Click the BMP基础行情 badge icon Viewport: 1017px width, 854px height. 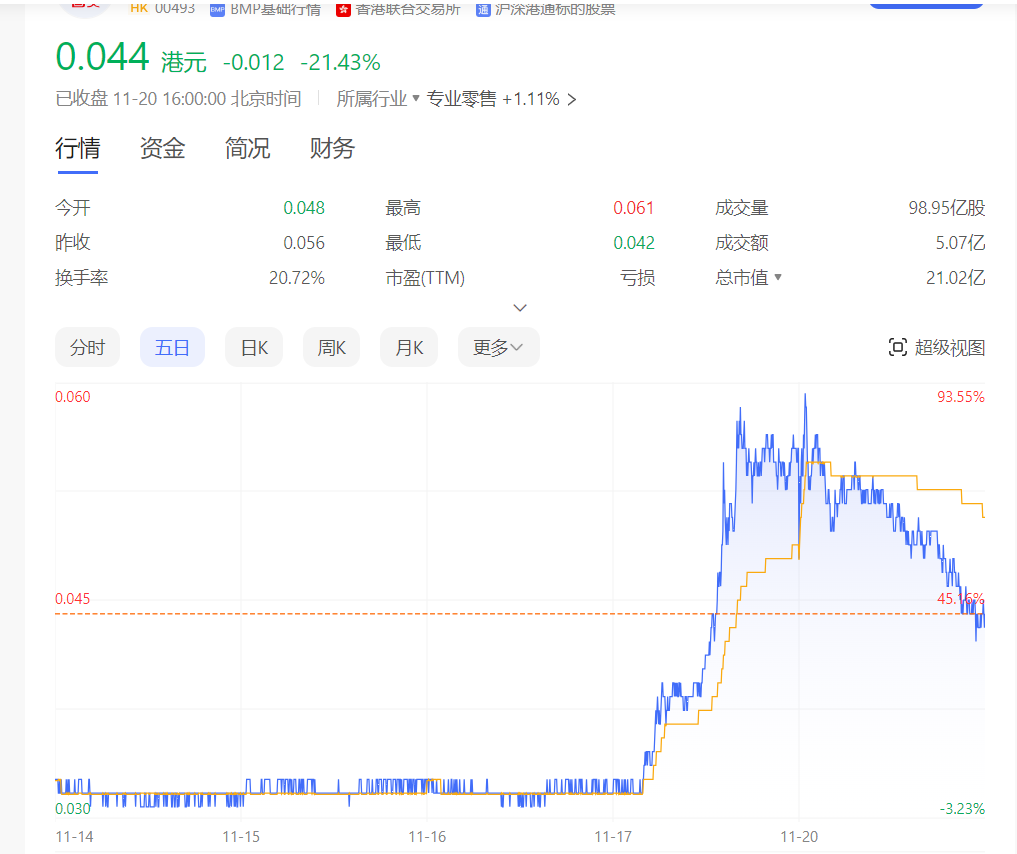pyautogui.click(x=217, y=9)
